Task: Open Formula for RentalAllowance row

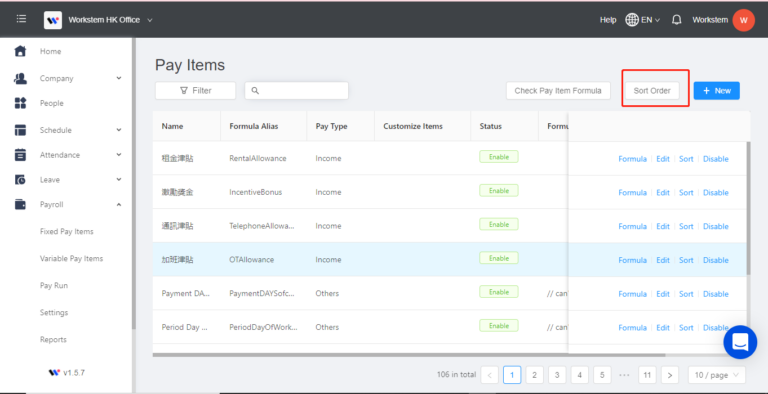Action: [632, 159]
